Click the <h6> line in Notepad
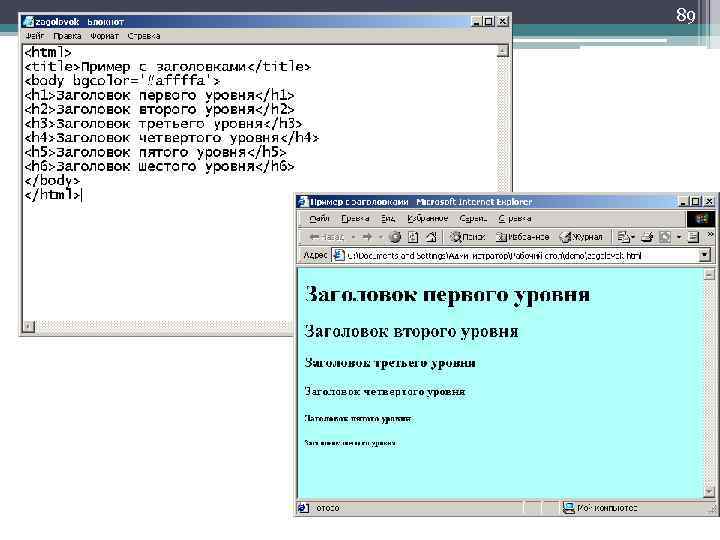 [x=159, y=166]
